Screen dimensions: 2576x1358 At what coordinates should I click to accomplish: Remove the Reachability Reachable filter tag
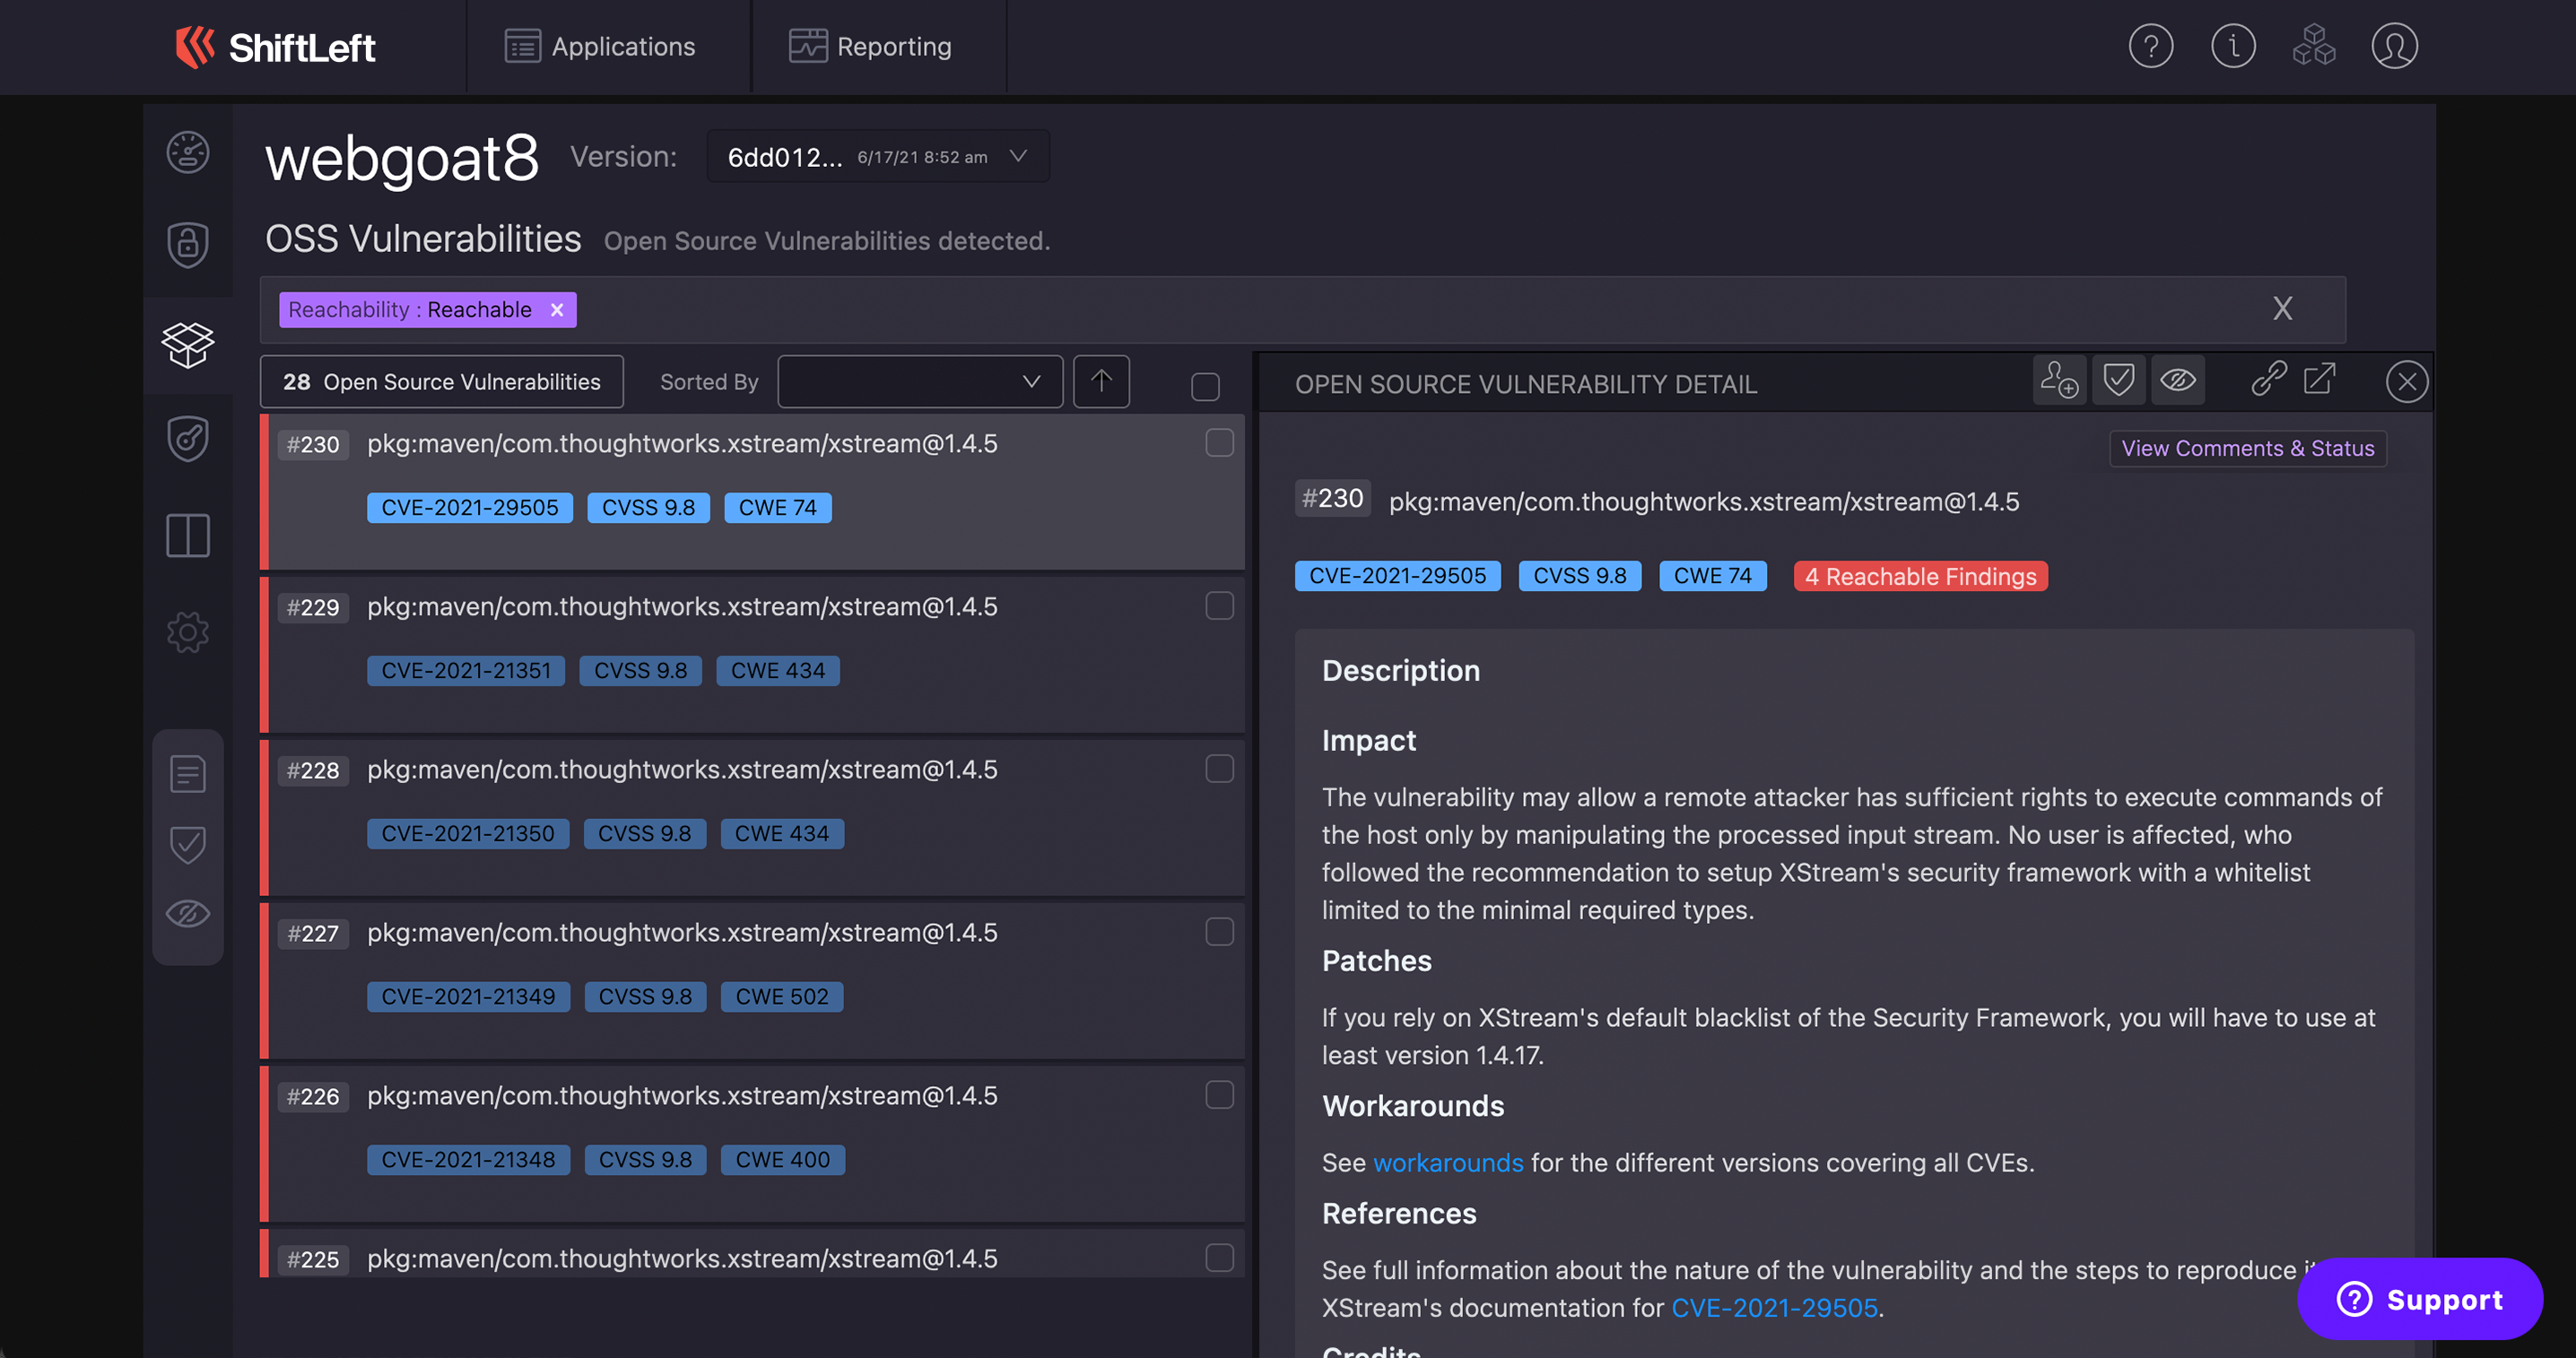click(x=557, y=310)
